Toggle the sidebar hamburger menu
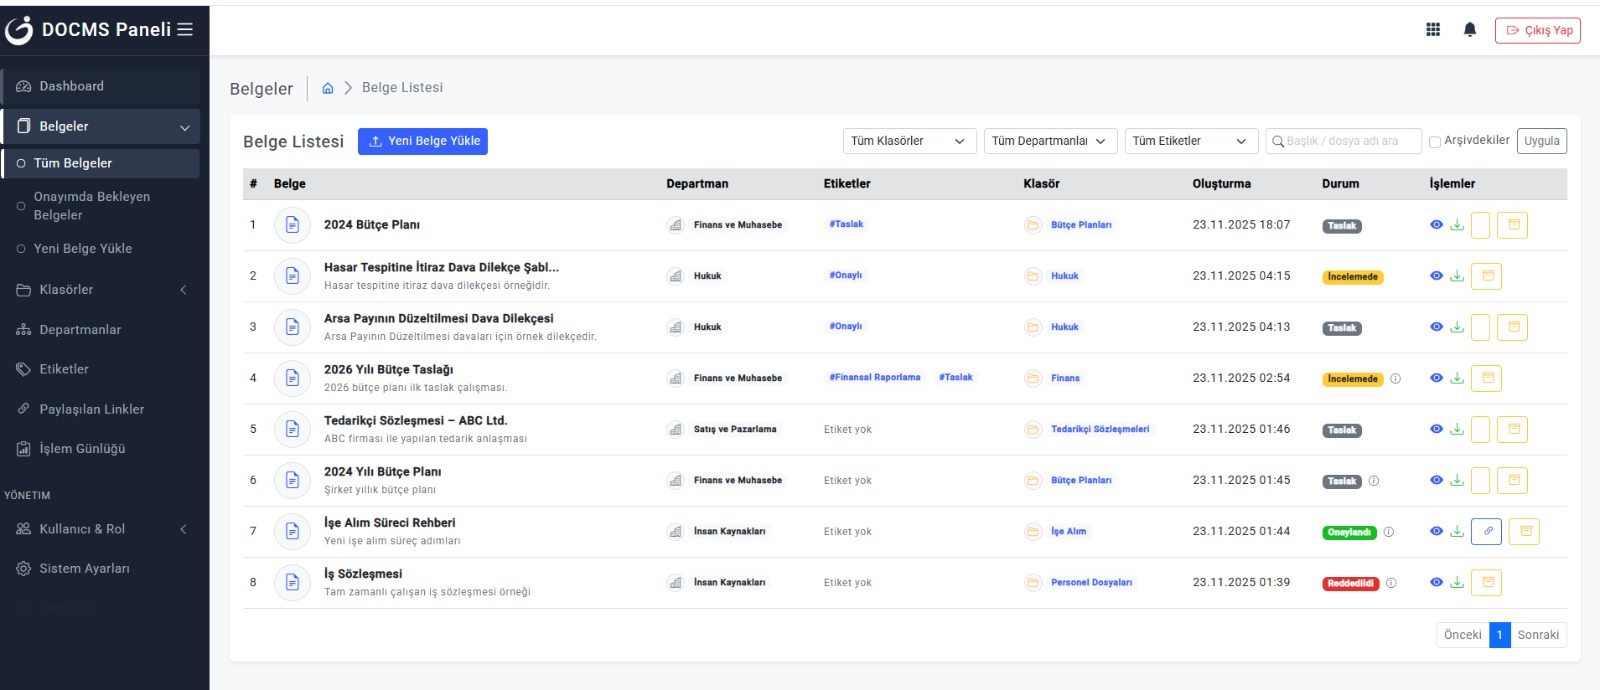The height and width of the screenshot is (690, 1600). click(185, 30)
